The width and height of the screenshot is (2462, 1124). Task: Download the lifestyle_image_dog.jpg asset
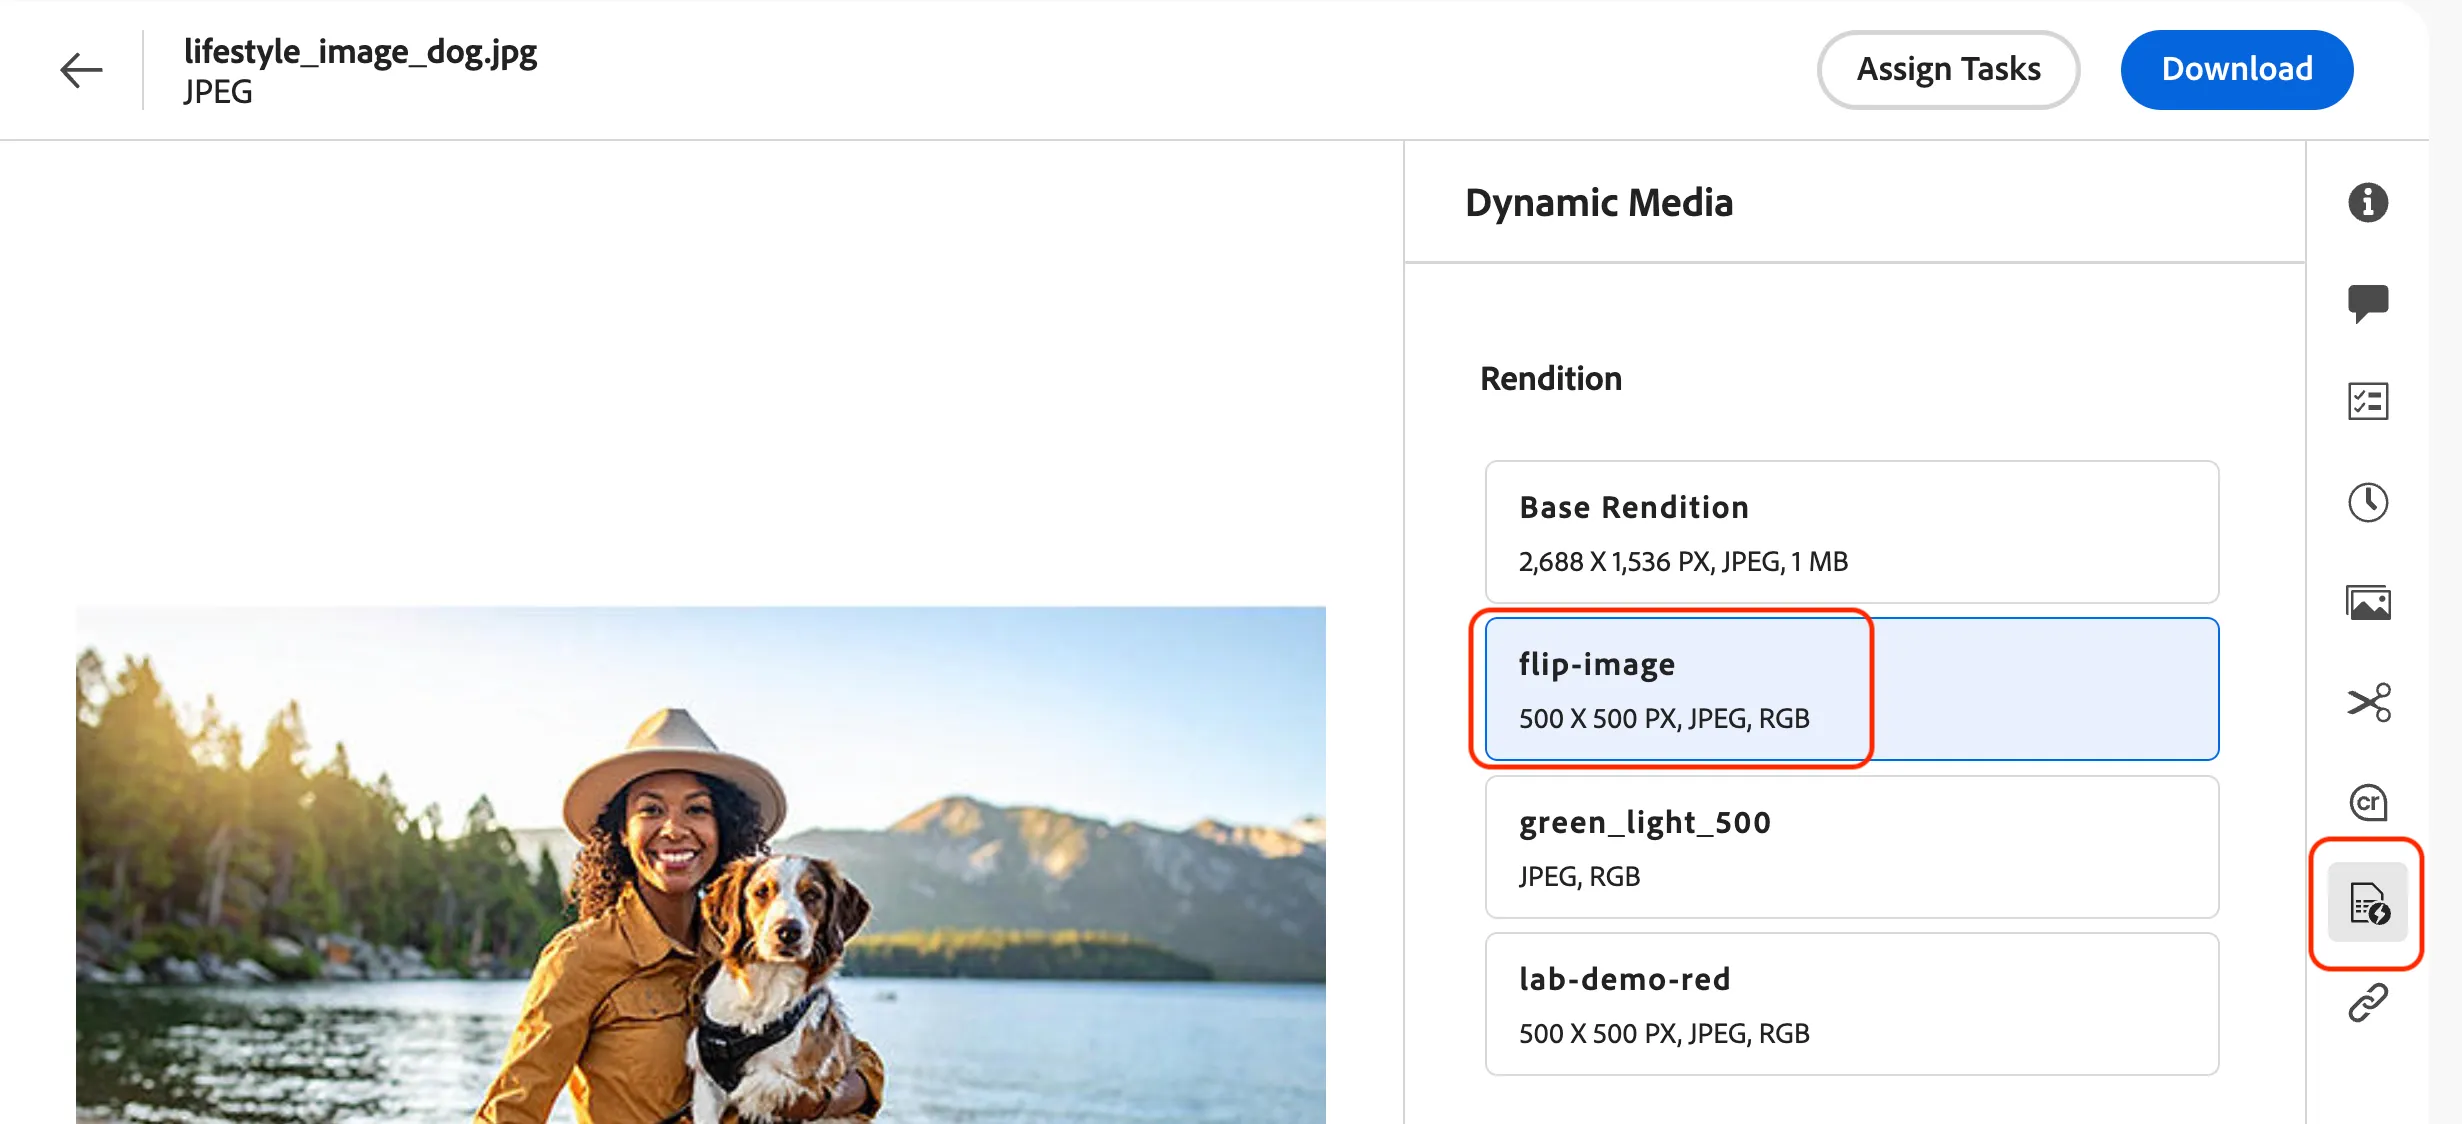[x=2237, y=69]
